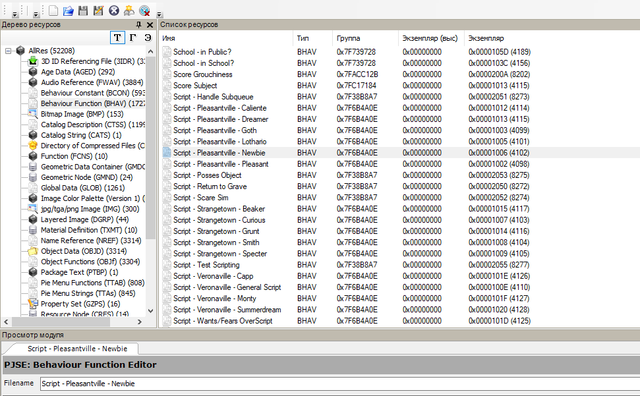Open a package with the blue folder icon
640x396 pixels.
tap(68, 11)
